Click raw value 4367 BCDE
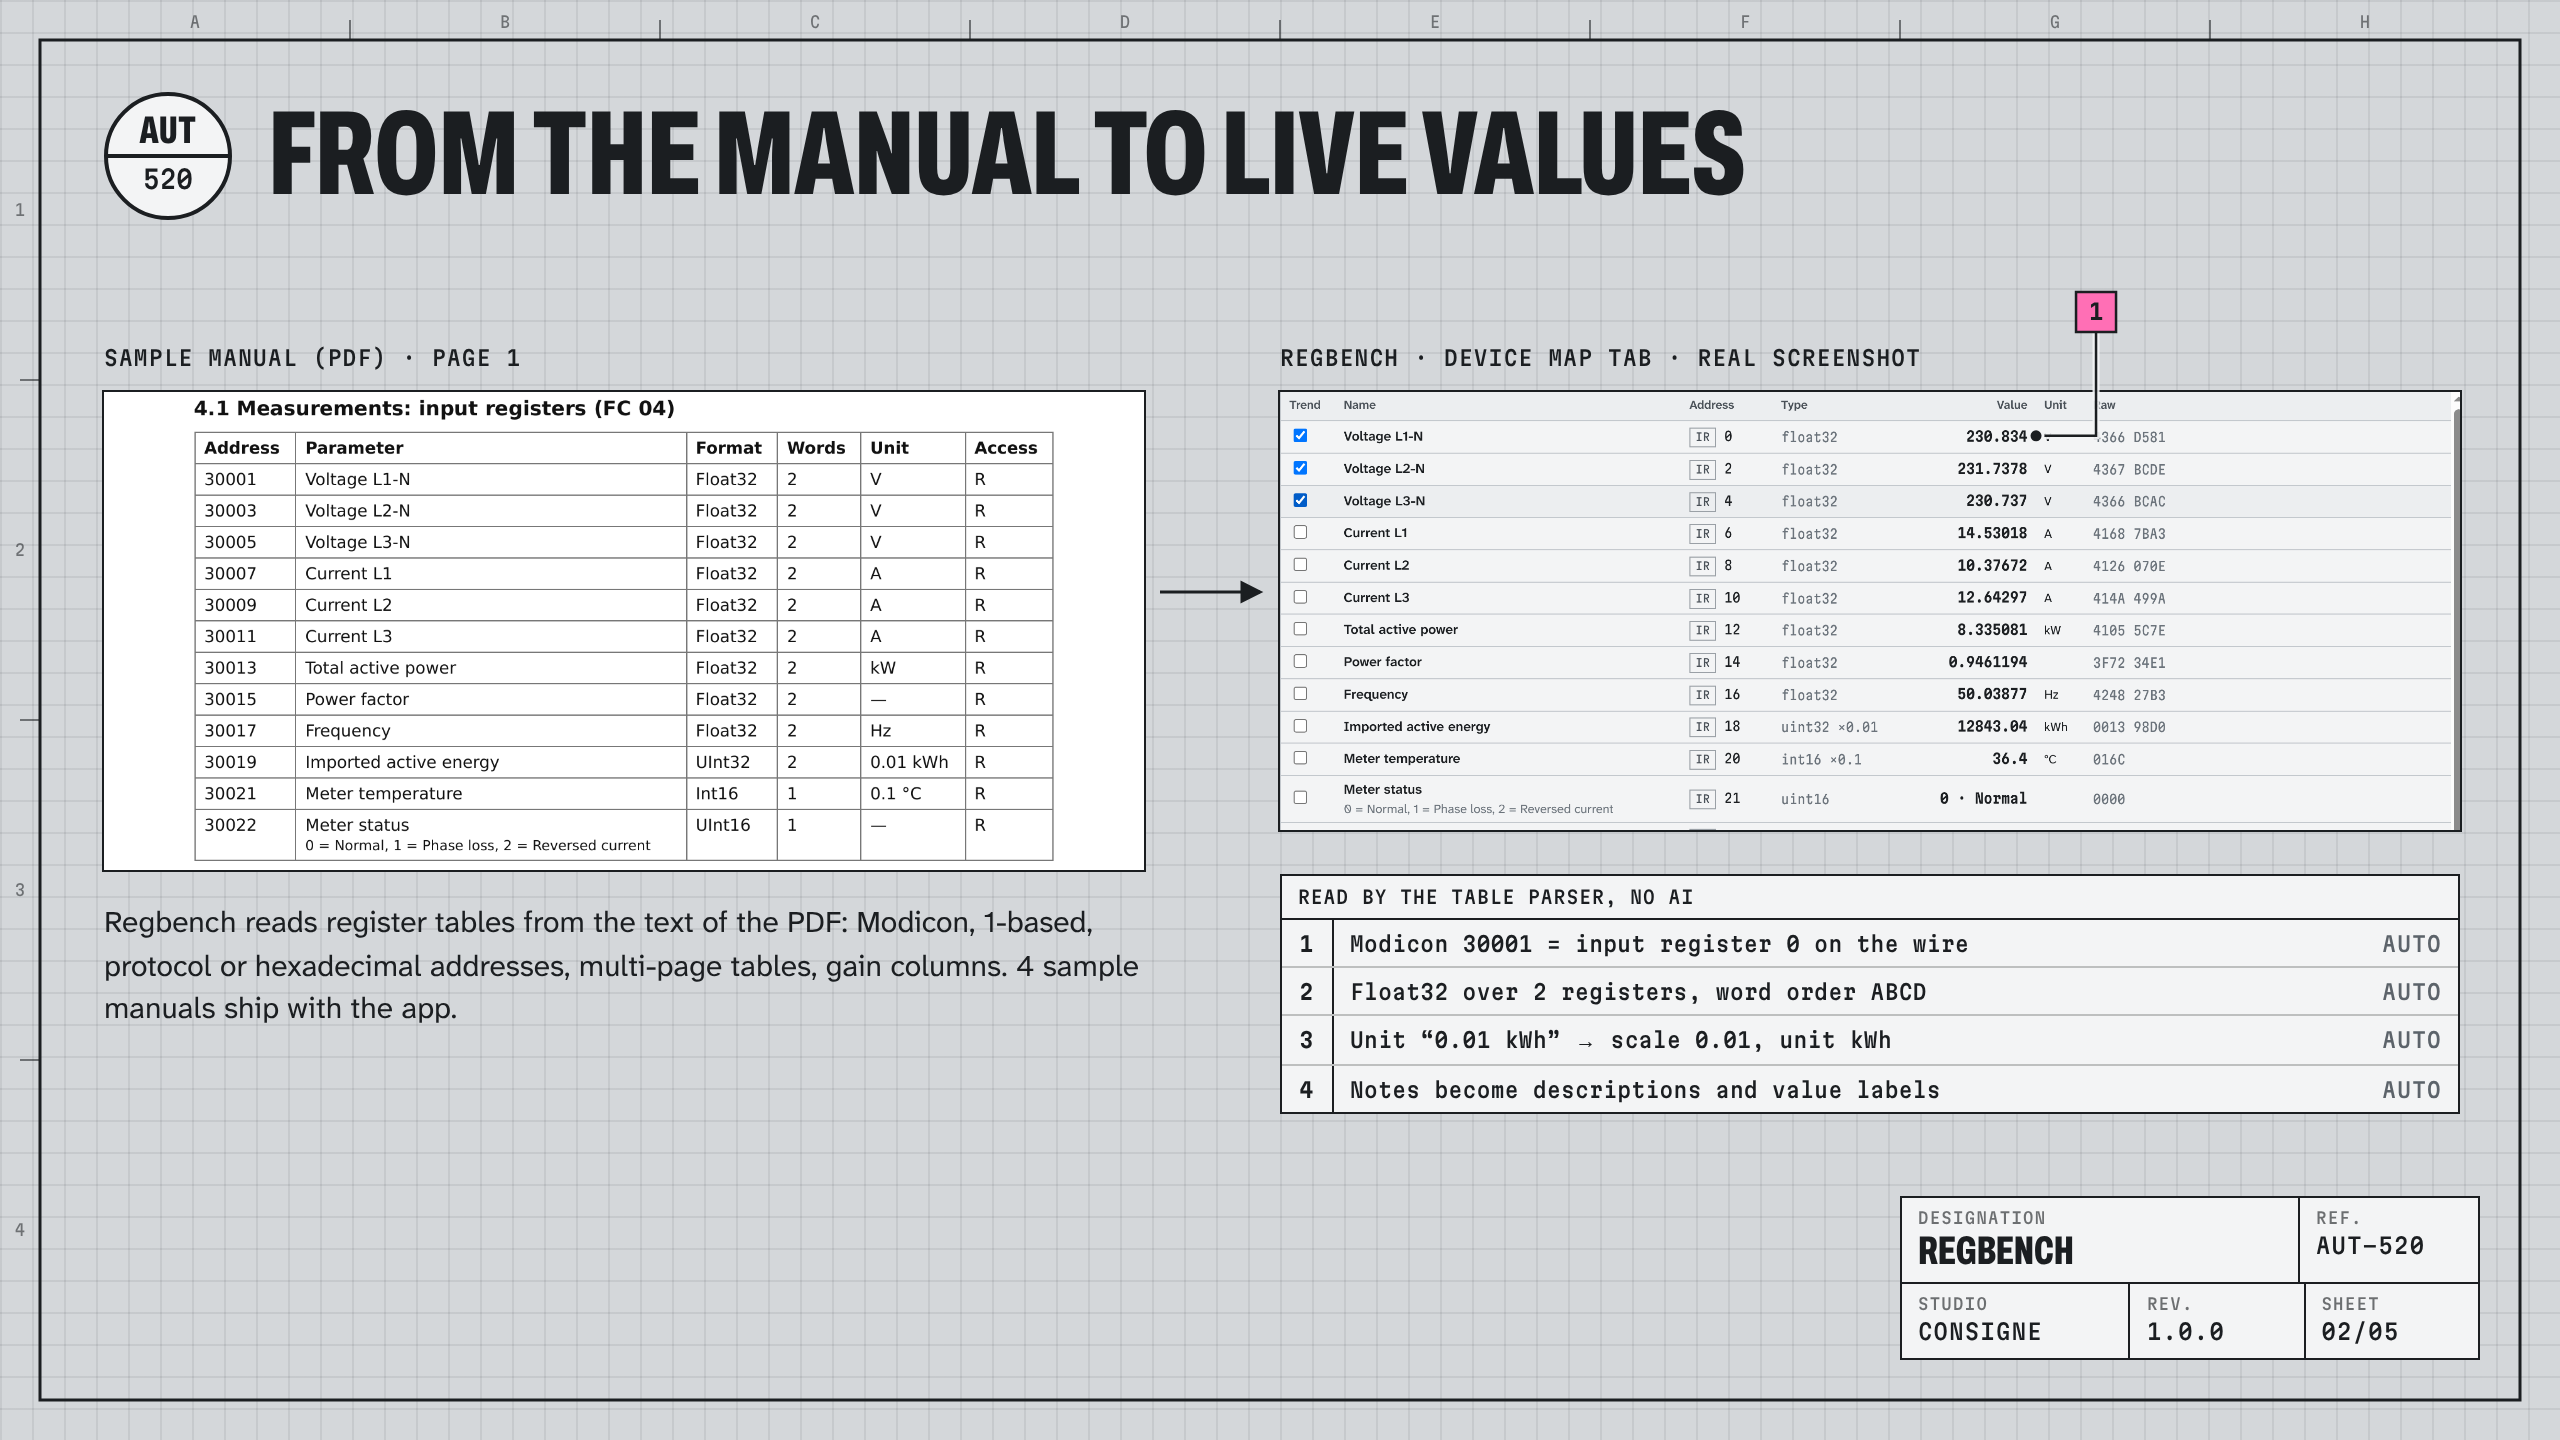Screen dimensions: 2560x1440 2129,470
